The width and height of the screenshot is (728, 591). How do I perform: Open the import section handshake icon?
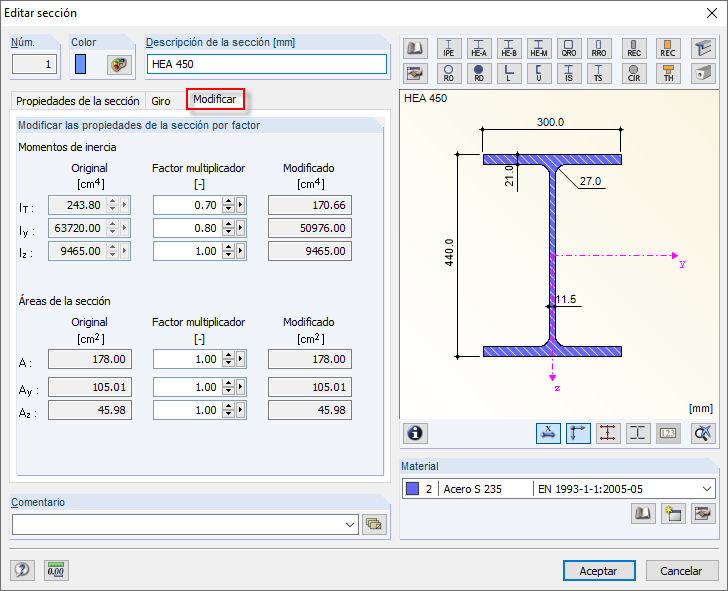[415, 73]
